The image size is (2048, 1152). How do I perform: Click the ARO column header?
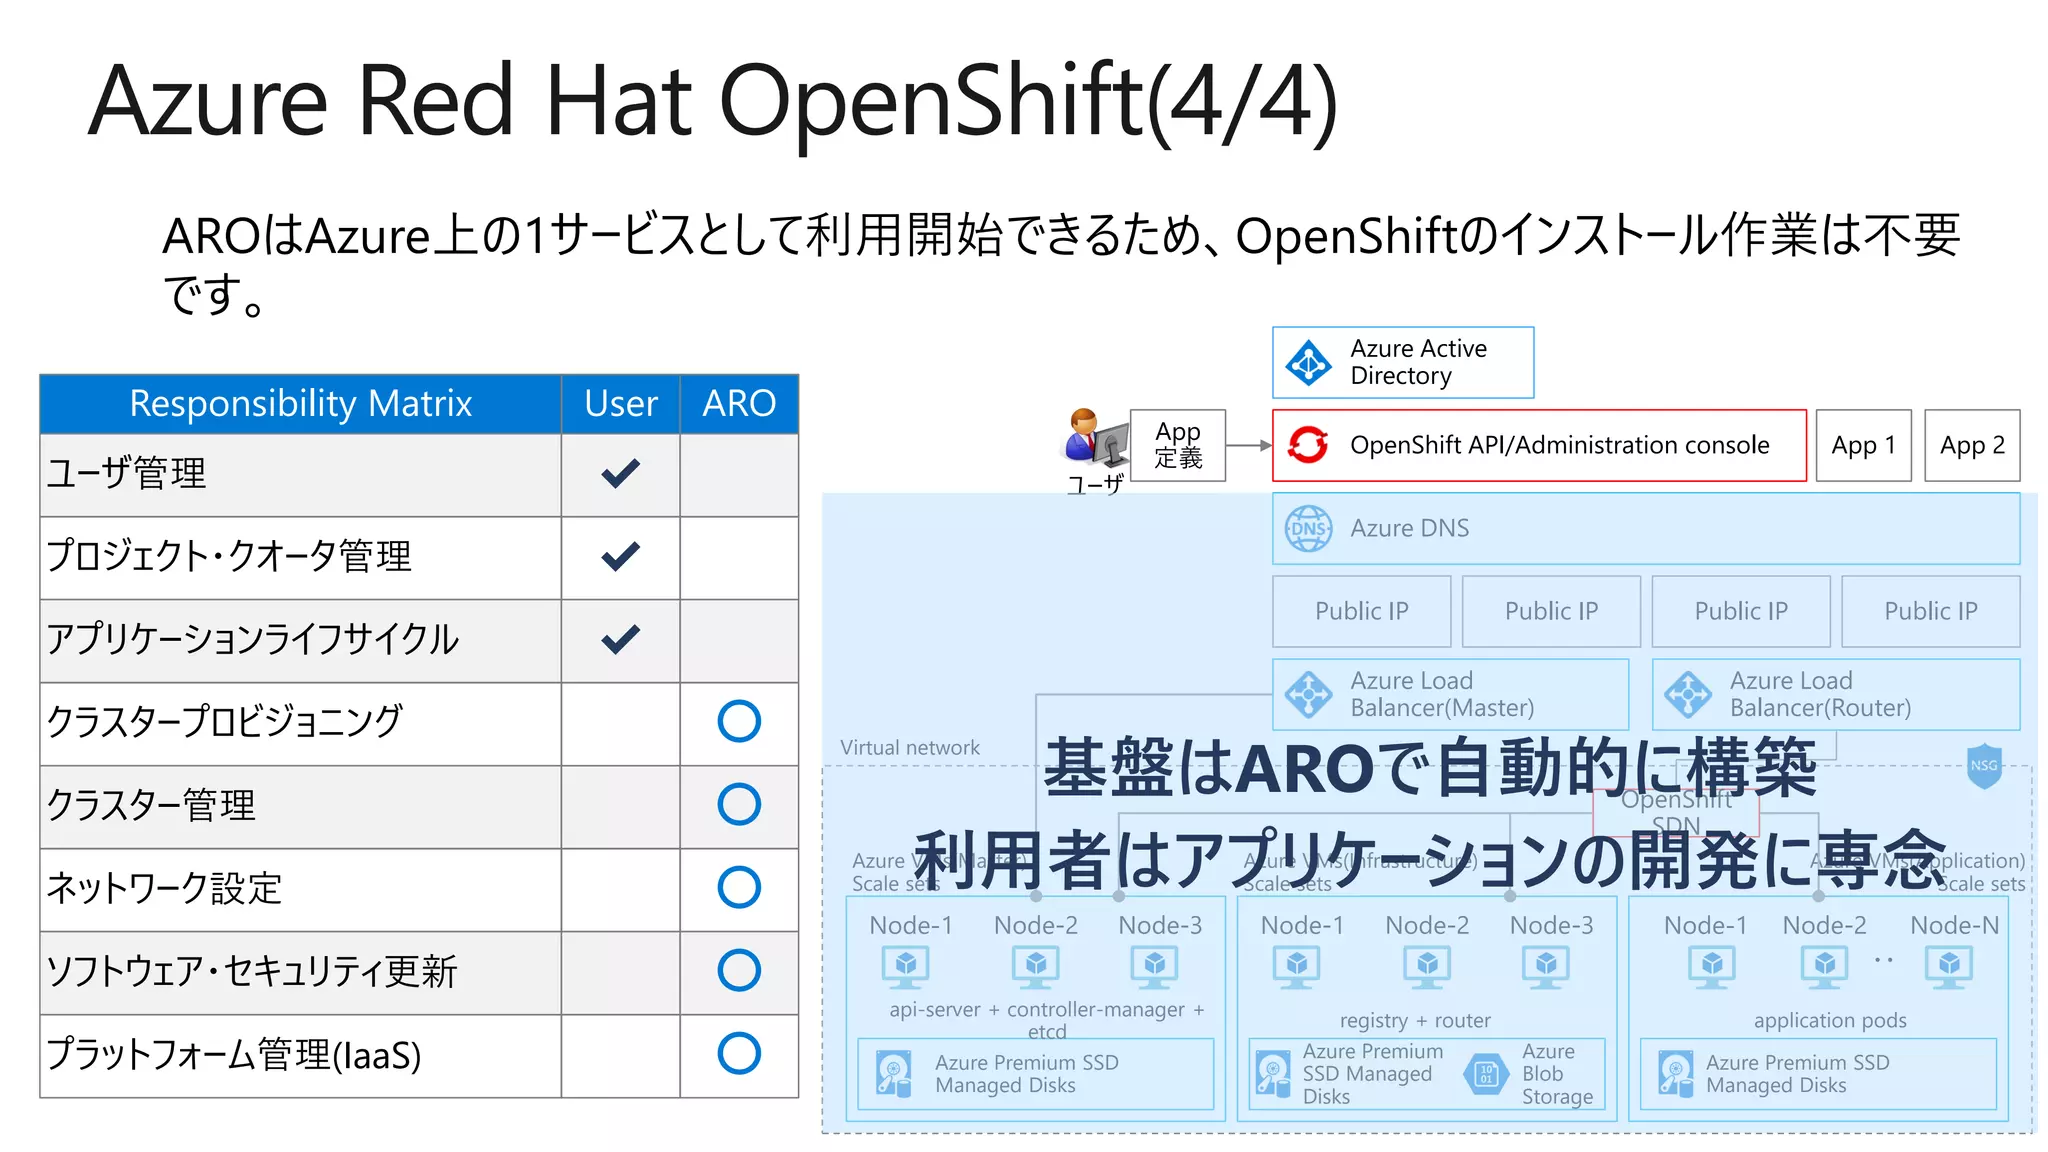click(x=739, y=404)
